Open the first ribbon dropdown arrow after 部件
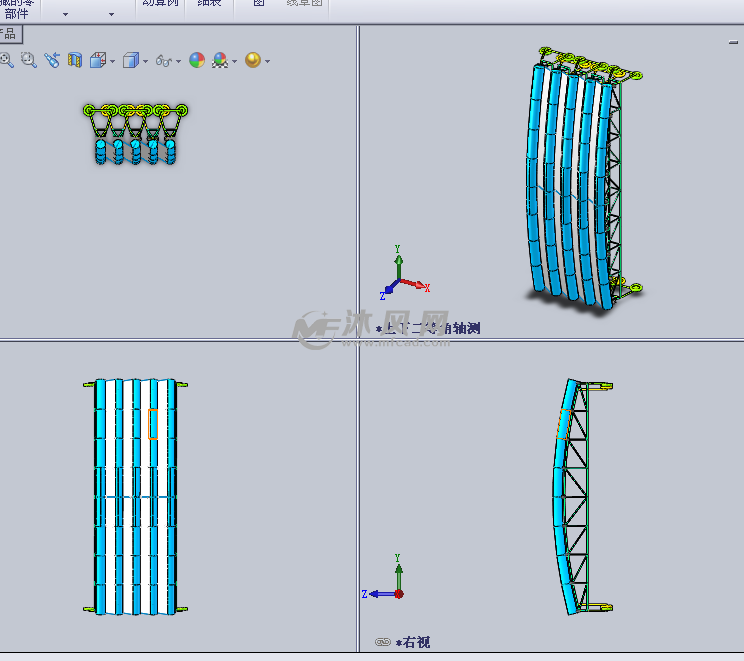This screenshot has width=744, height=661. pyautogui.click(x=65, y=14)
